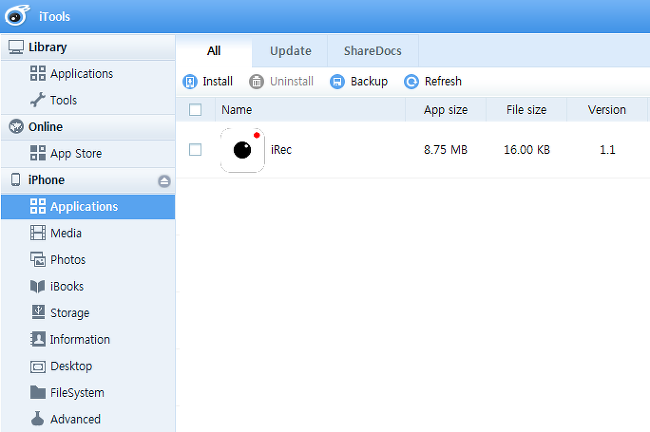The width and height of the screenshot is (650, 432).
Task: Sort by the Name column header
Action: tap(310, 110)
